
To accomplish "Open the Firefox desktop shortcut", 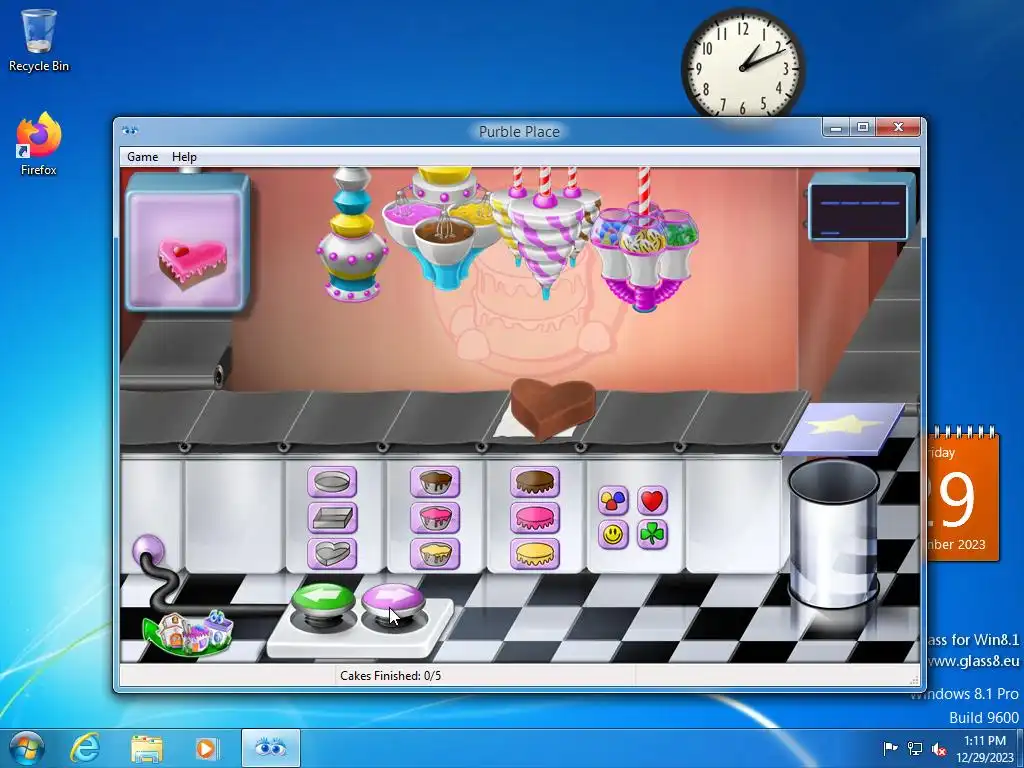I will (39, 144).
